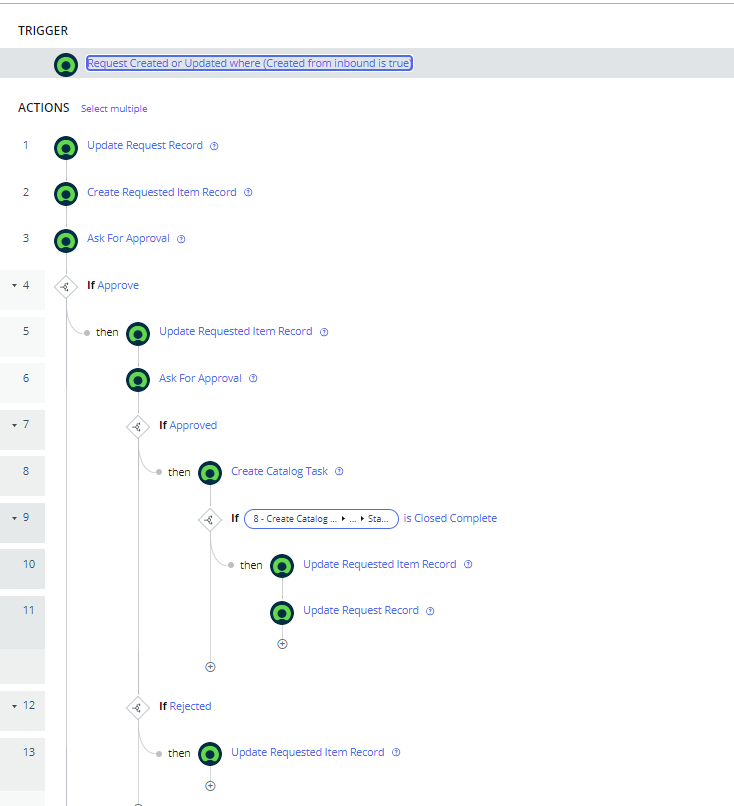Open the If Rejected condition
Screen dimensions: 734x806
point(190,706)
